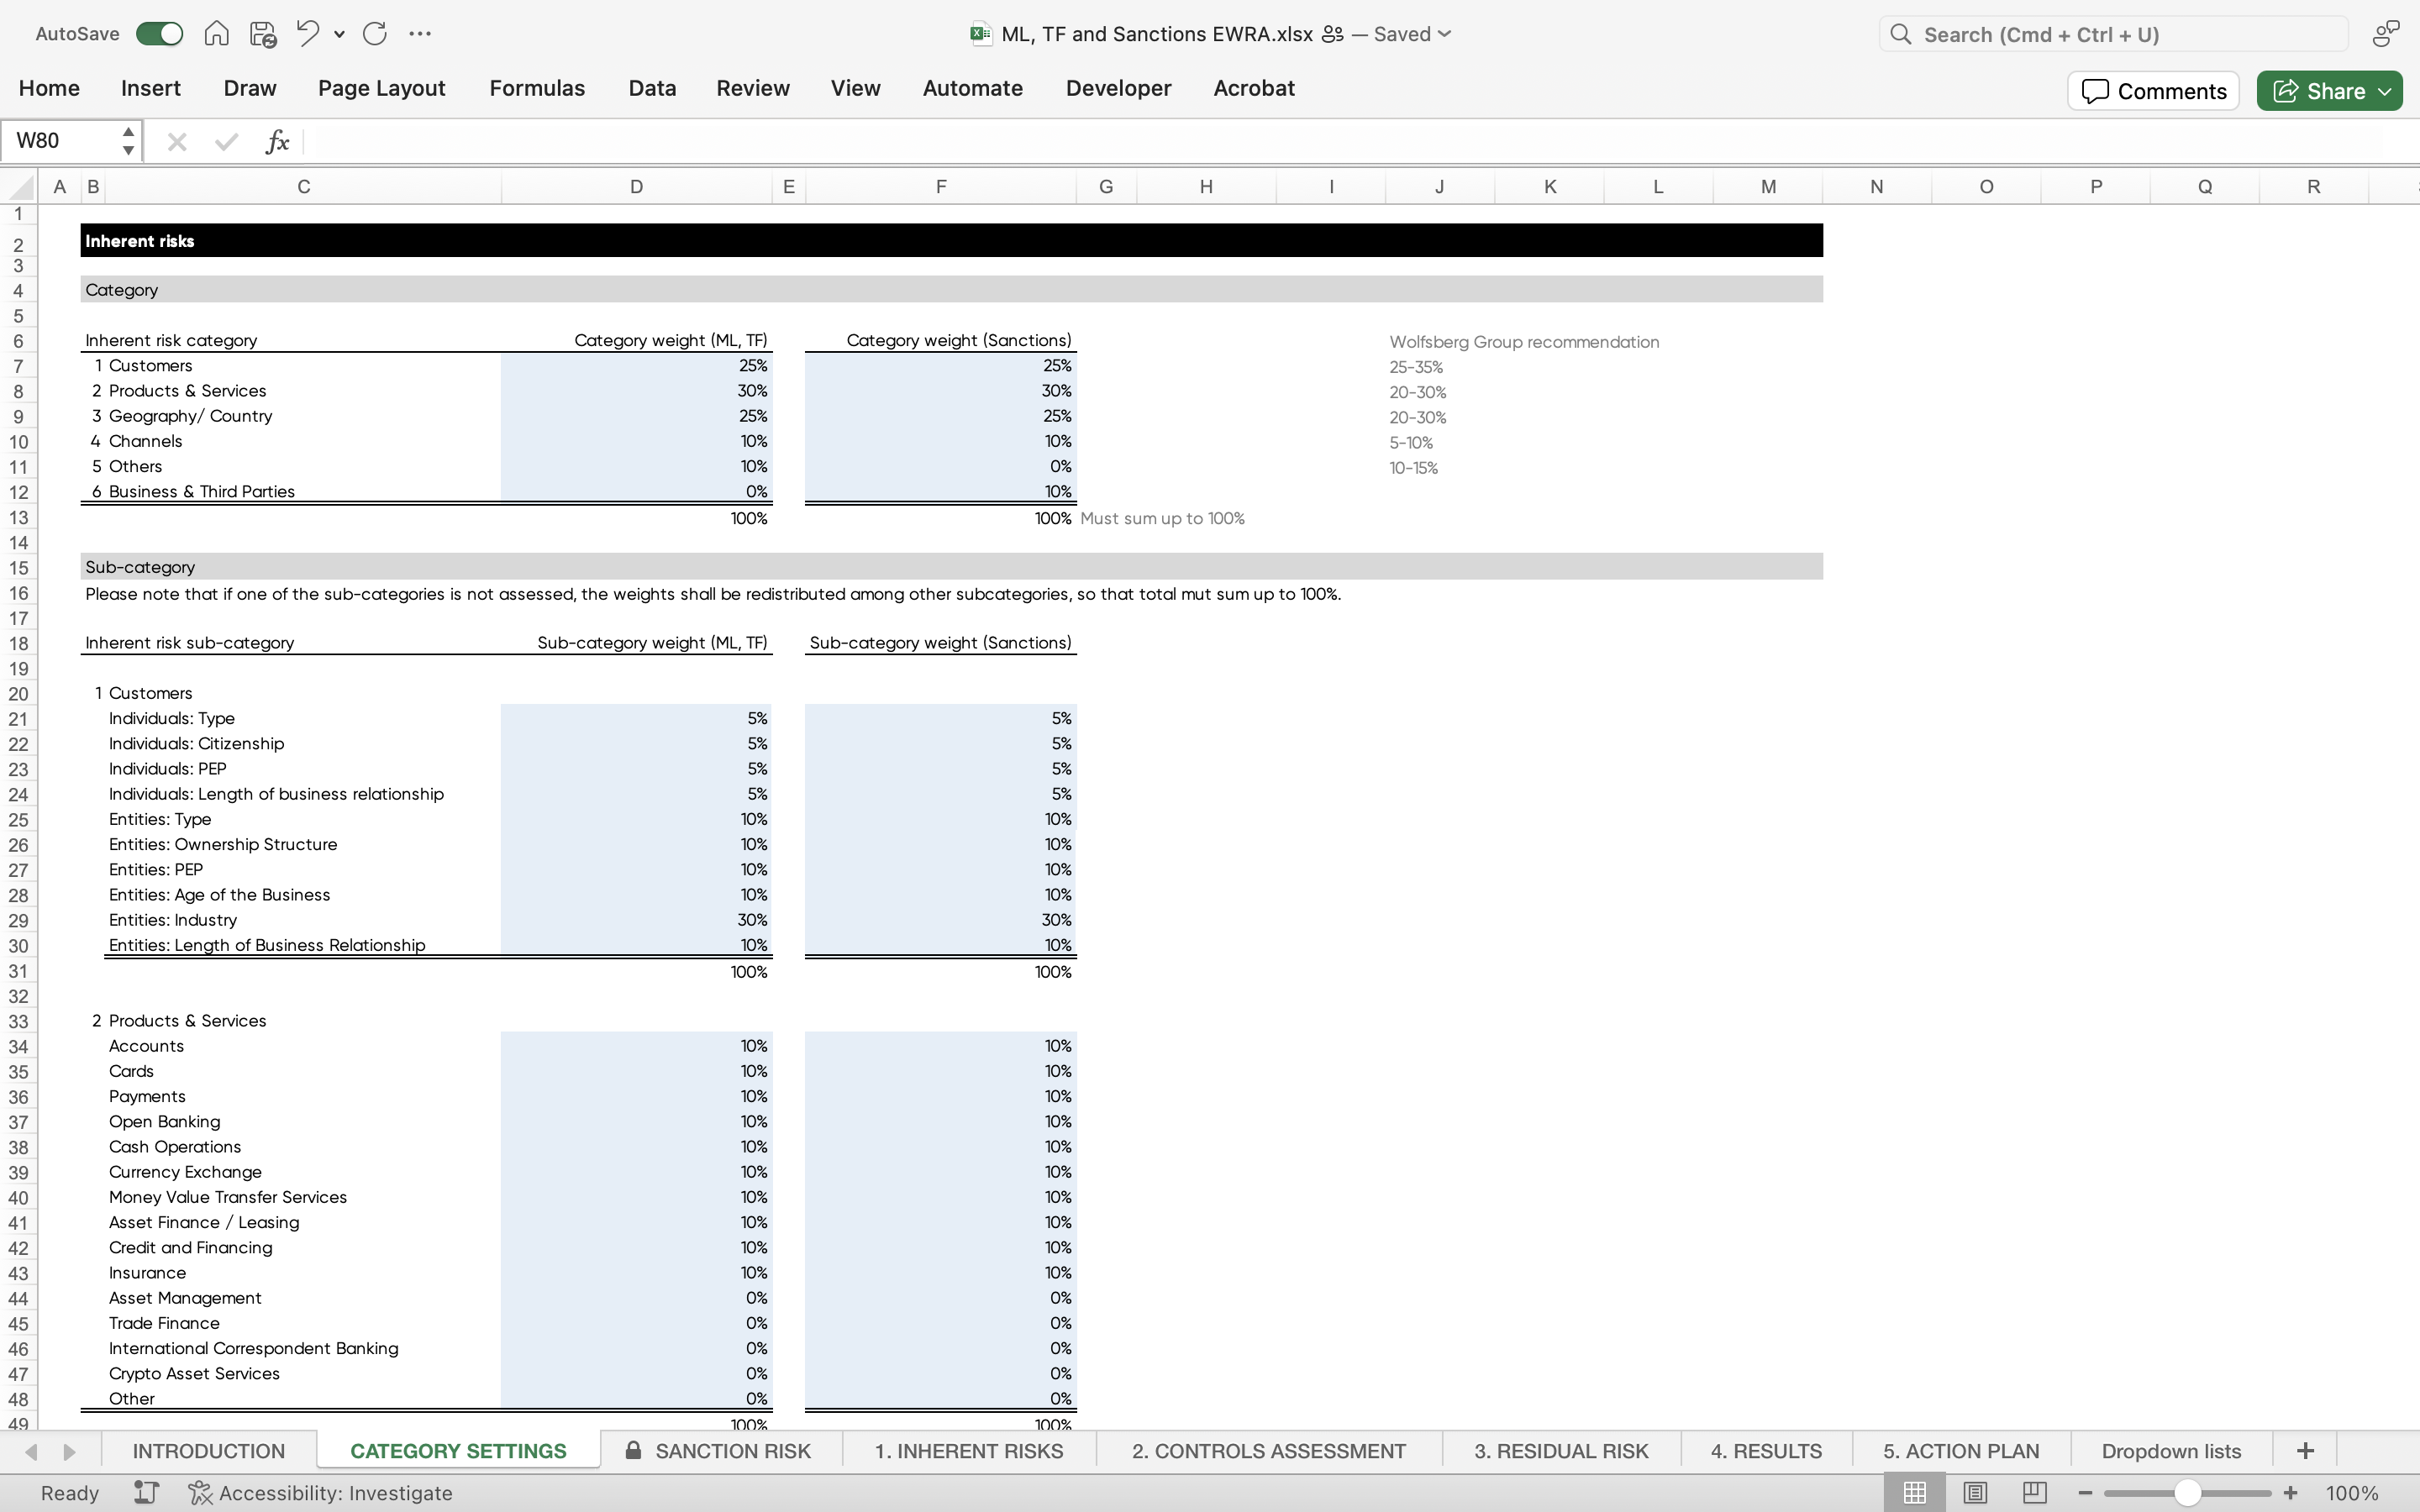Expand the Saved status dropdown

tap(1444, 33)
